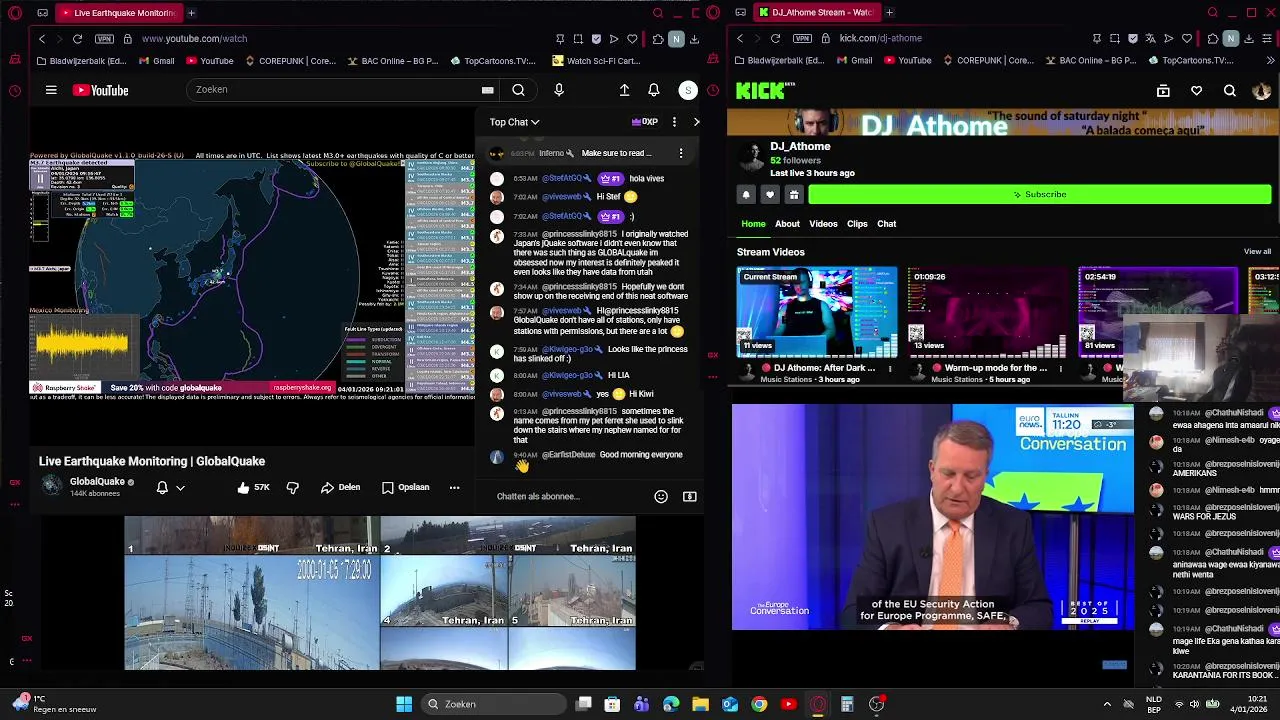Click the YouTube search magnifier button

(x=518, y=90)
